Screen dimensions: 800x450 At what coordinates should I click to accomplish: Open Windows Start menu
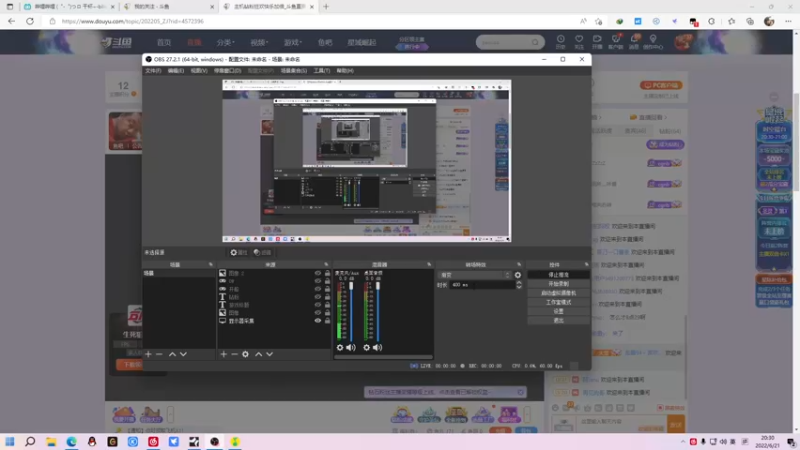[10, 441]
